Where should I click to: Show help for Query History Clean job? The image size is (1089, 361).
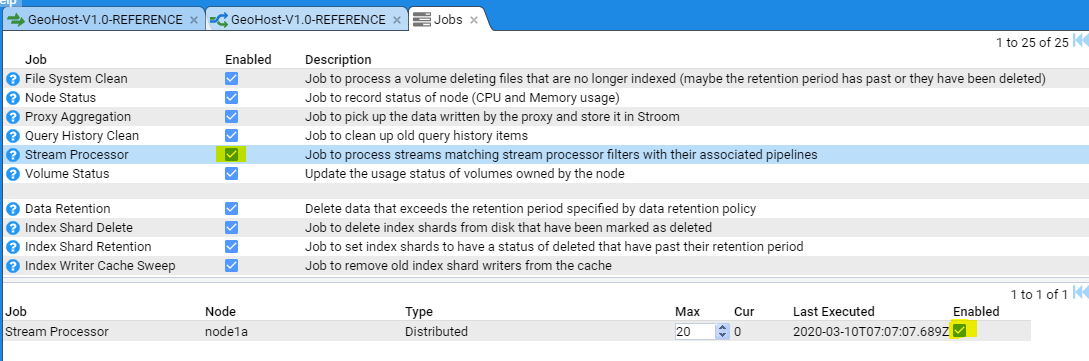point(13,136)
